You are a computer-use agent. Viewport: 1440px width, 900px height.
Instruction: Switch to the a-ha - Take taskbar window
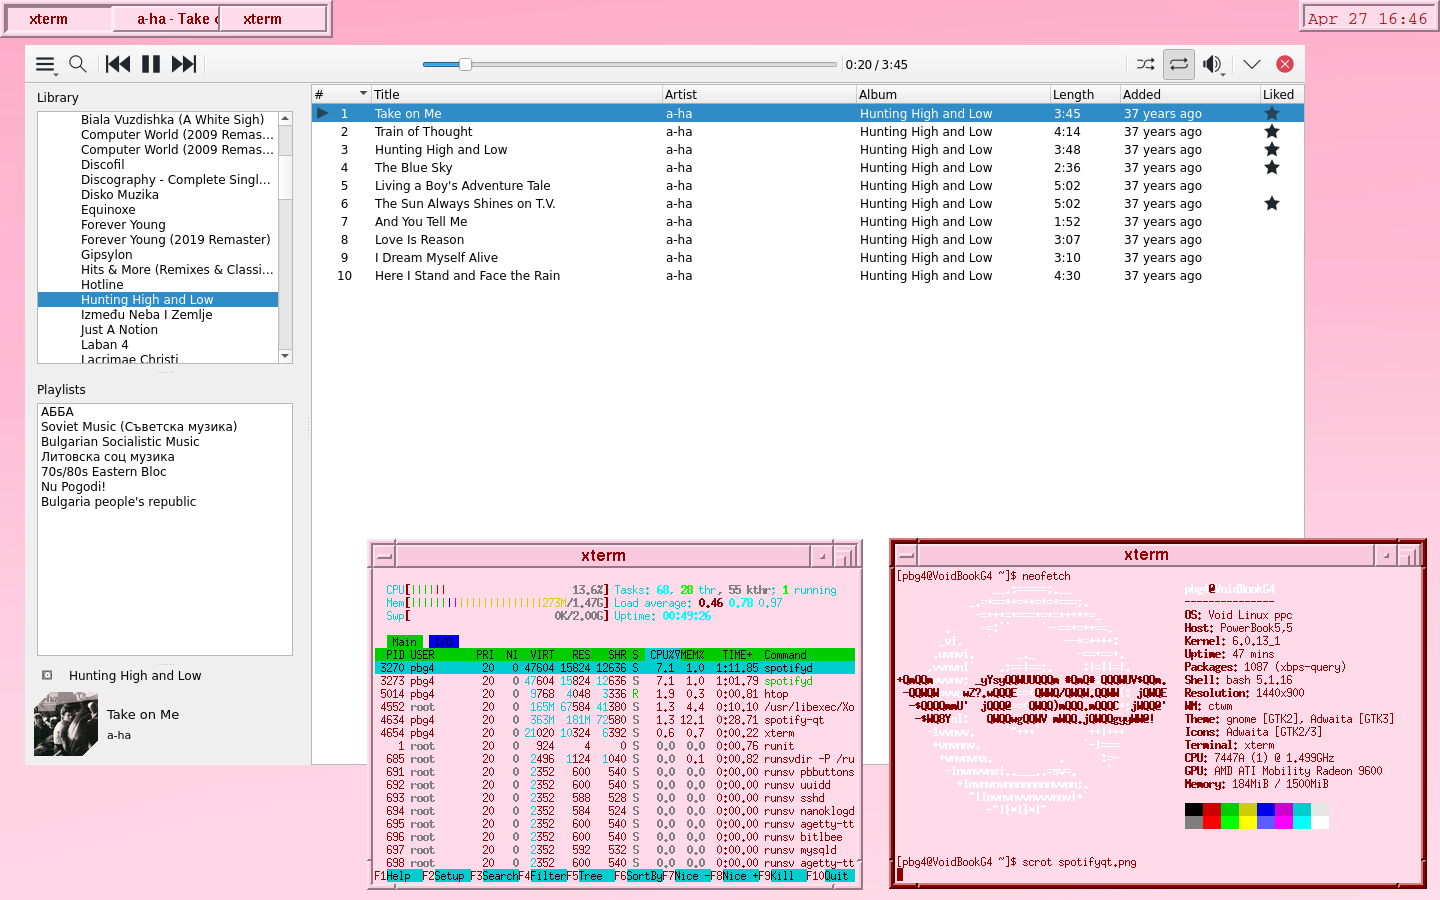(166, 18)
